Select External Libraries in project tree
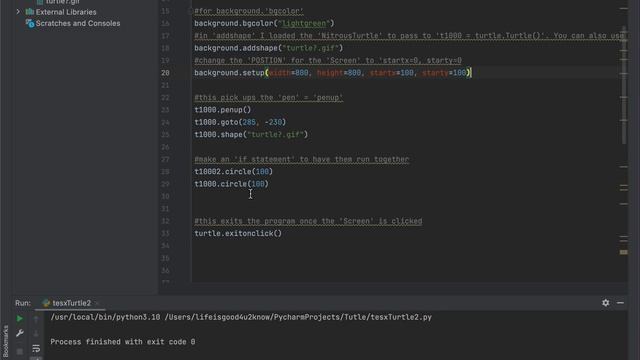Viewport: 640px width, 360px height. click(66, 12)
